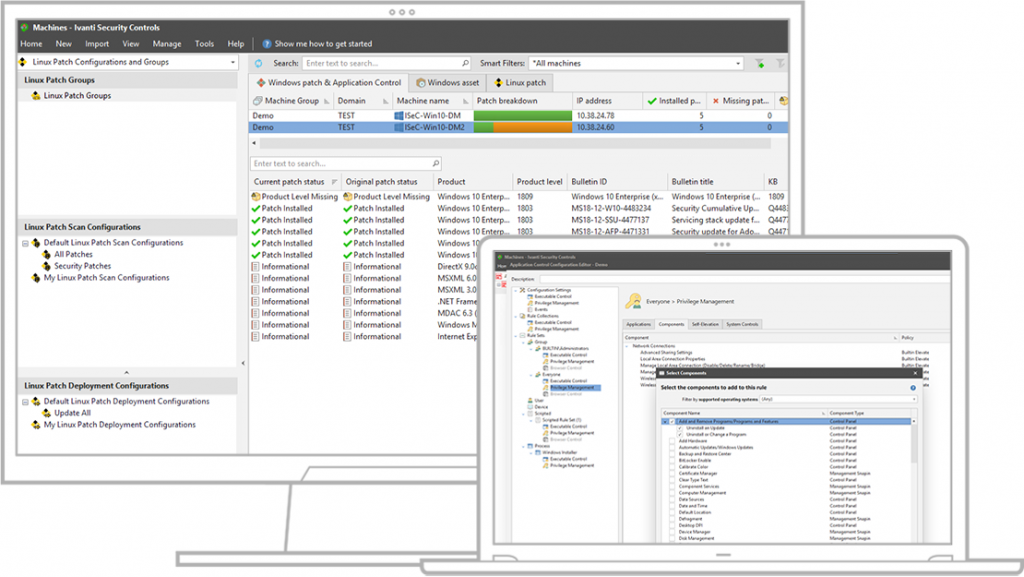
Task: Click Windows icon beside ISeC-Win10-DM
Action: pos(399,116)
